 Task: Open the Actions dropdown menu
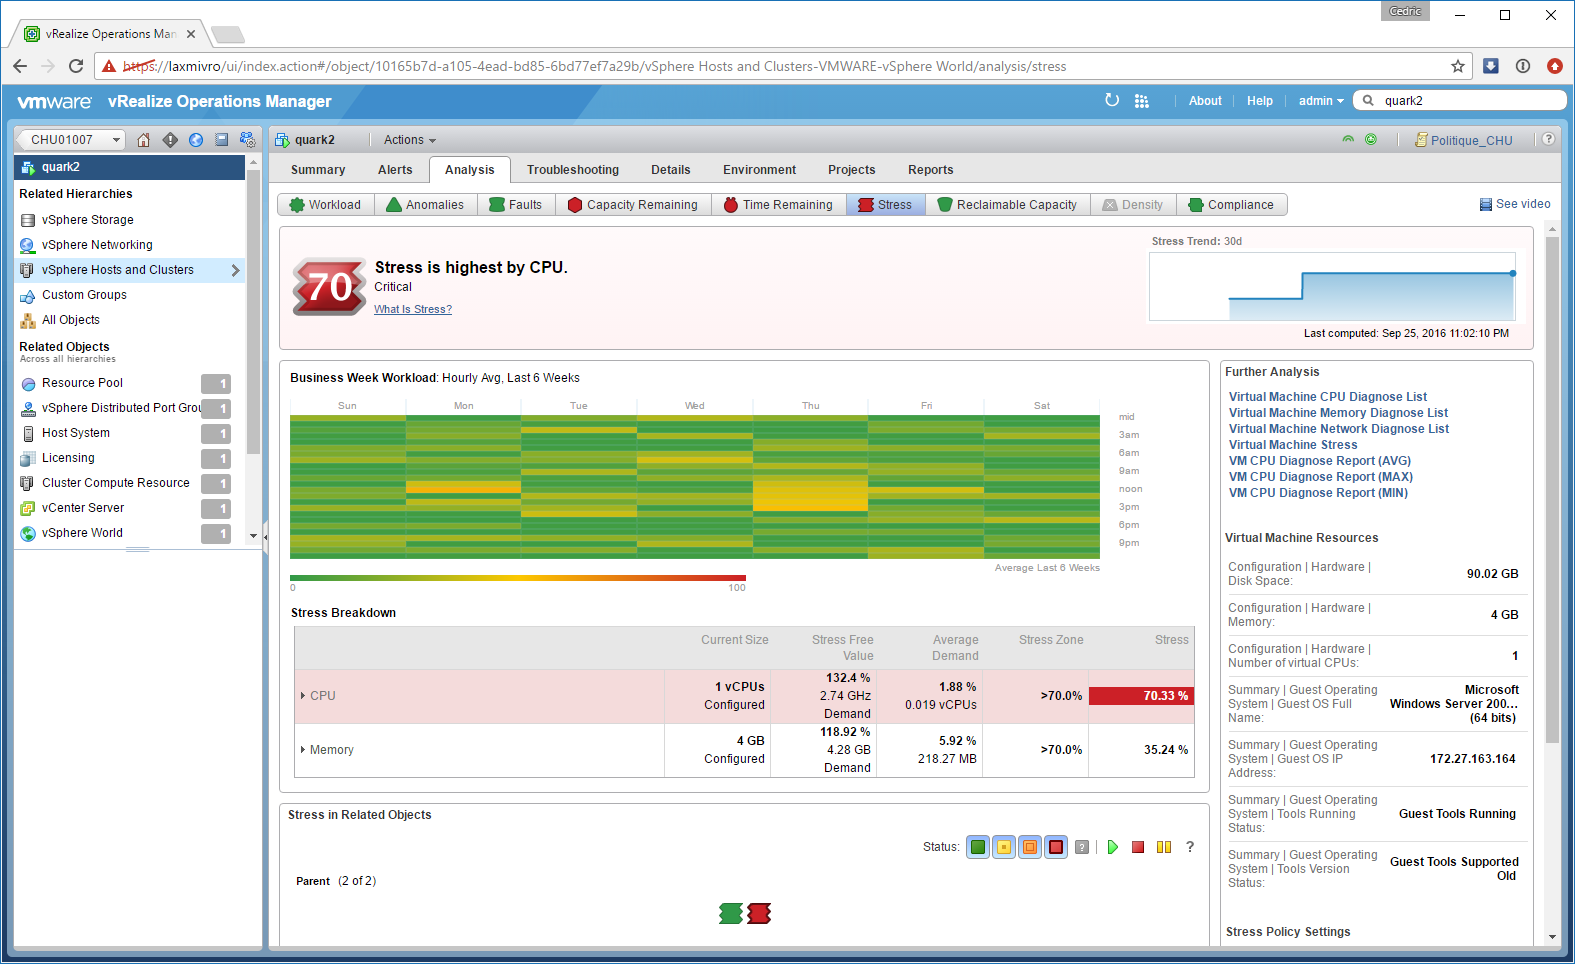(409, 140)
